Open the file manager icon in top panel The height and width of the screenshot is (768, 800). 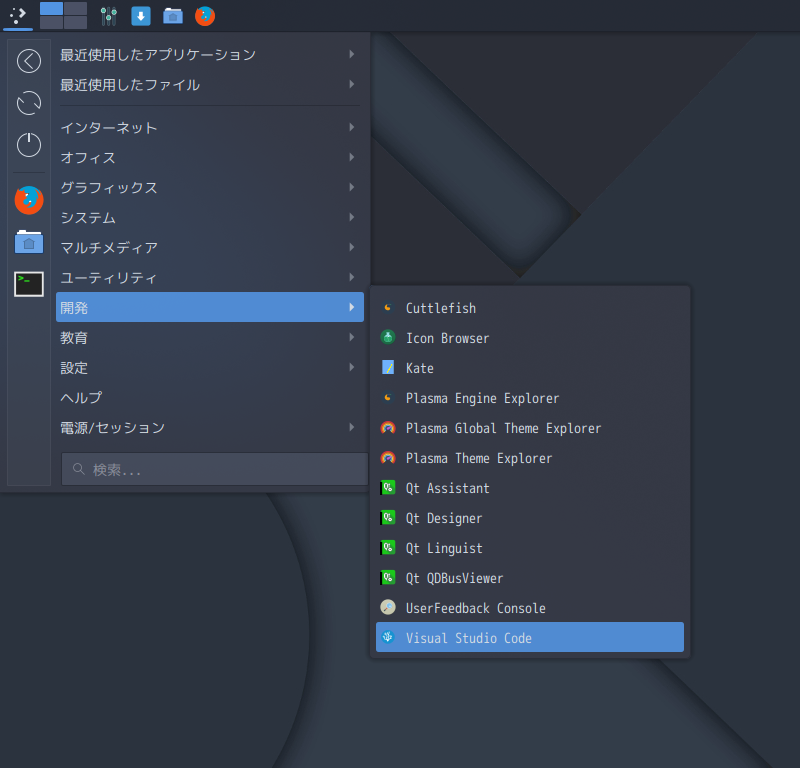pos(173,16)
